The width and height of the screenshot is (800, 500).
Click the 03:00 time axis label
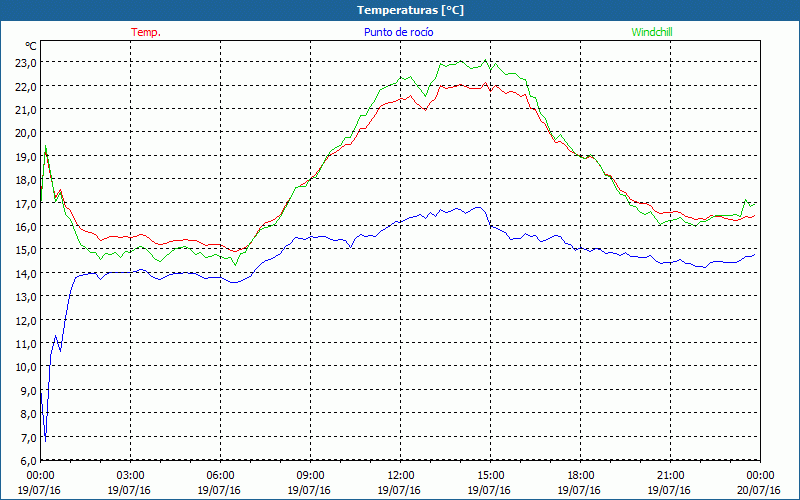[131, 476]
